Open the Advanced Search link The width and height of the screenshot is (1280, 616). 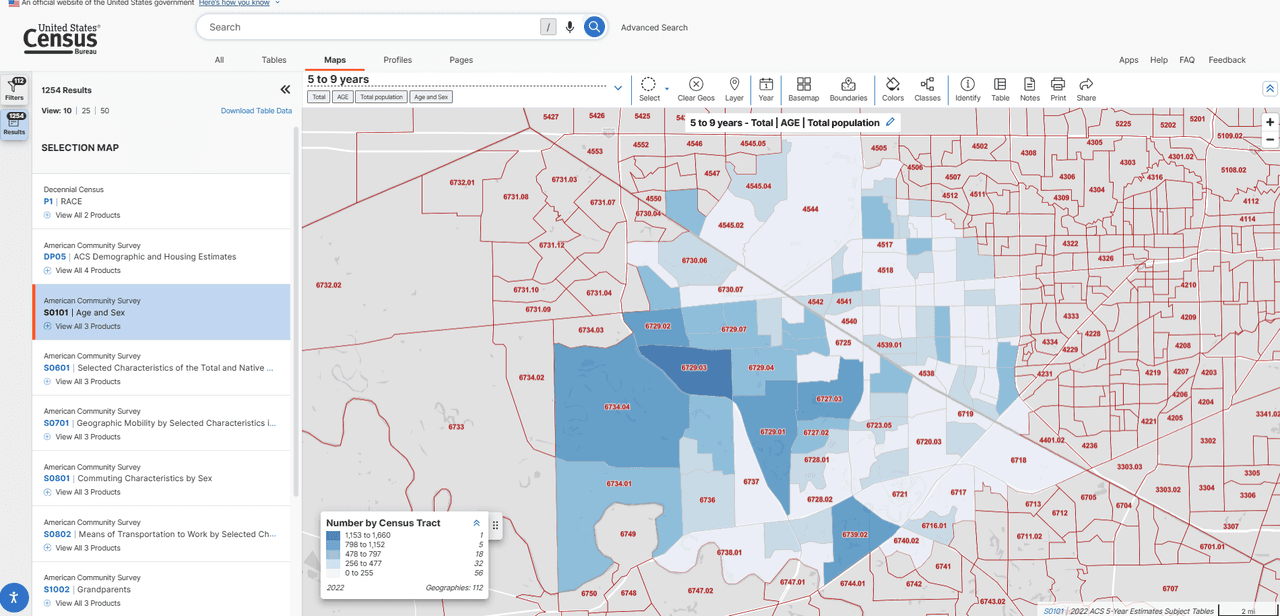coord(654,28)
